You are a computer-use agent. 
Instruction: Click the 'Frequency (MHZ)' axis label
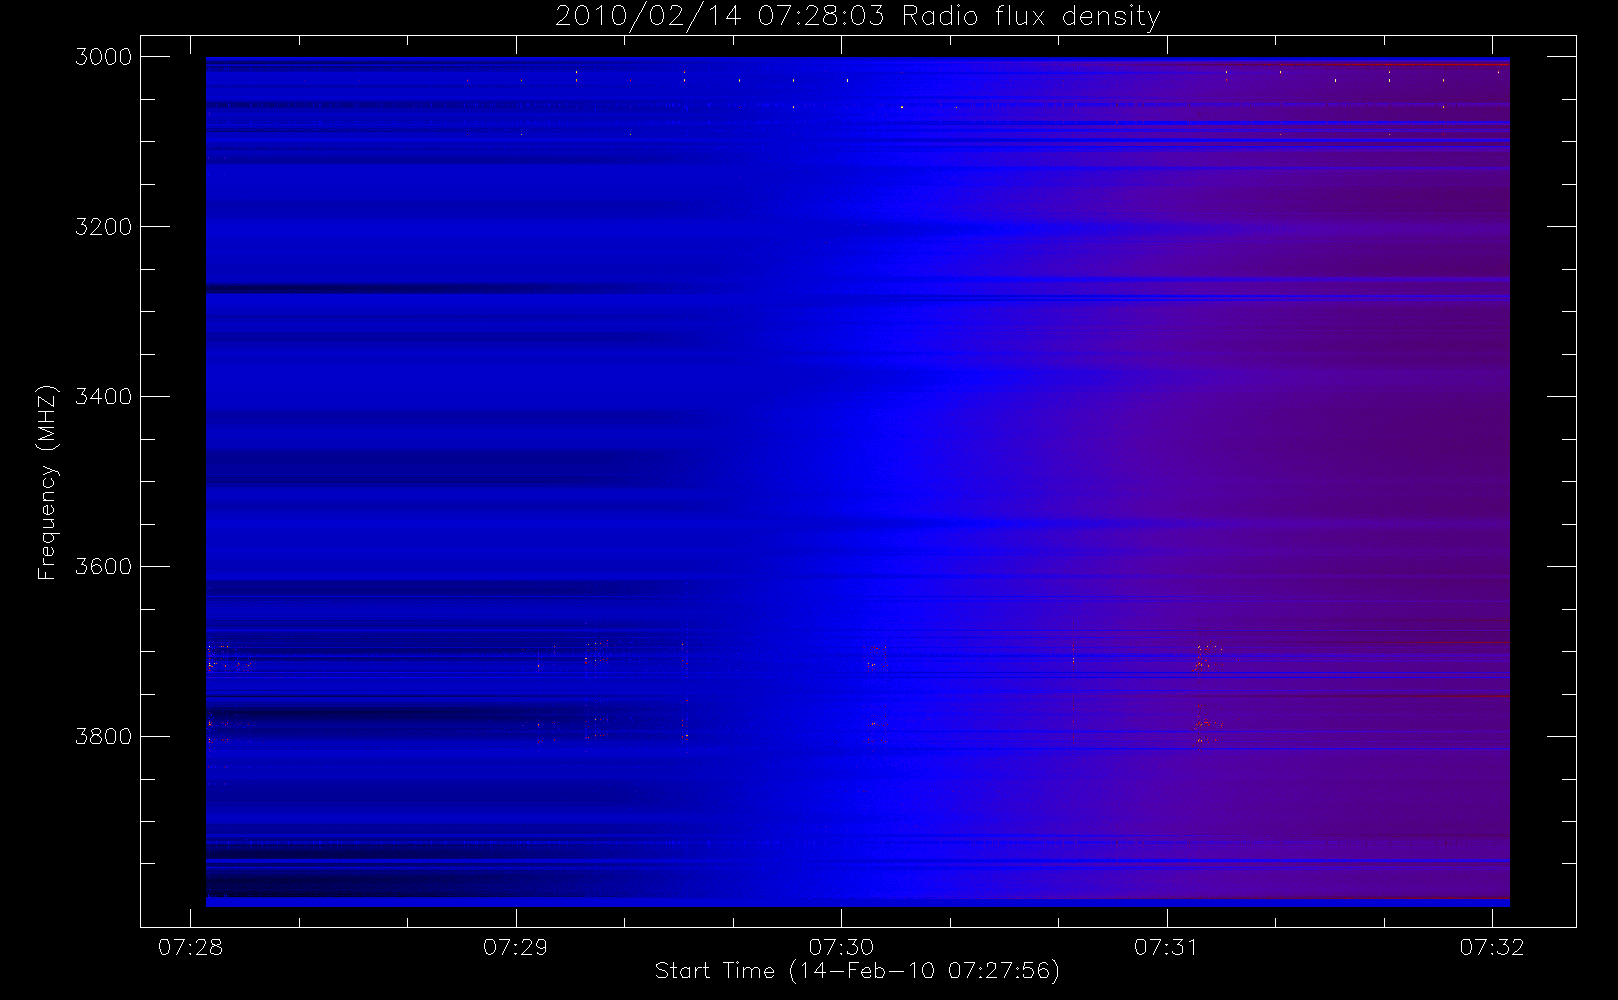point(47,482)
